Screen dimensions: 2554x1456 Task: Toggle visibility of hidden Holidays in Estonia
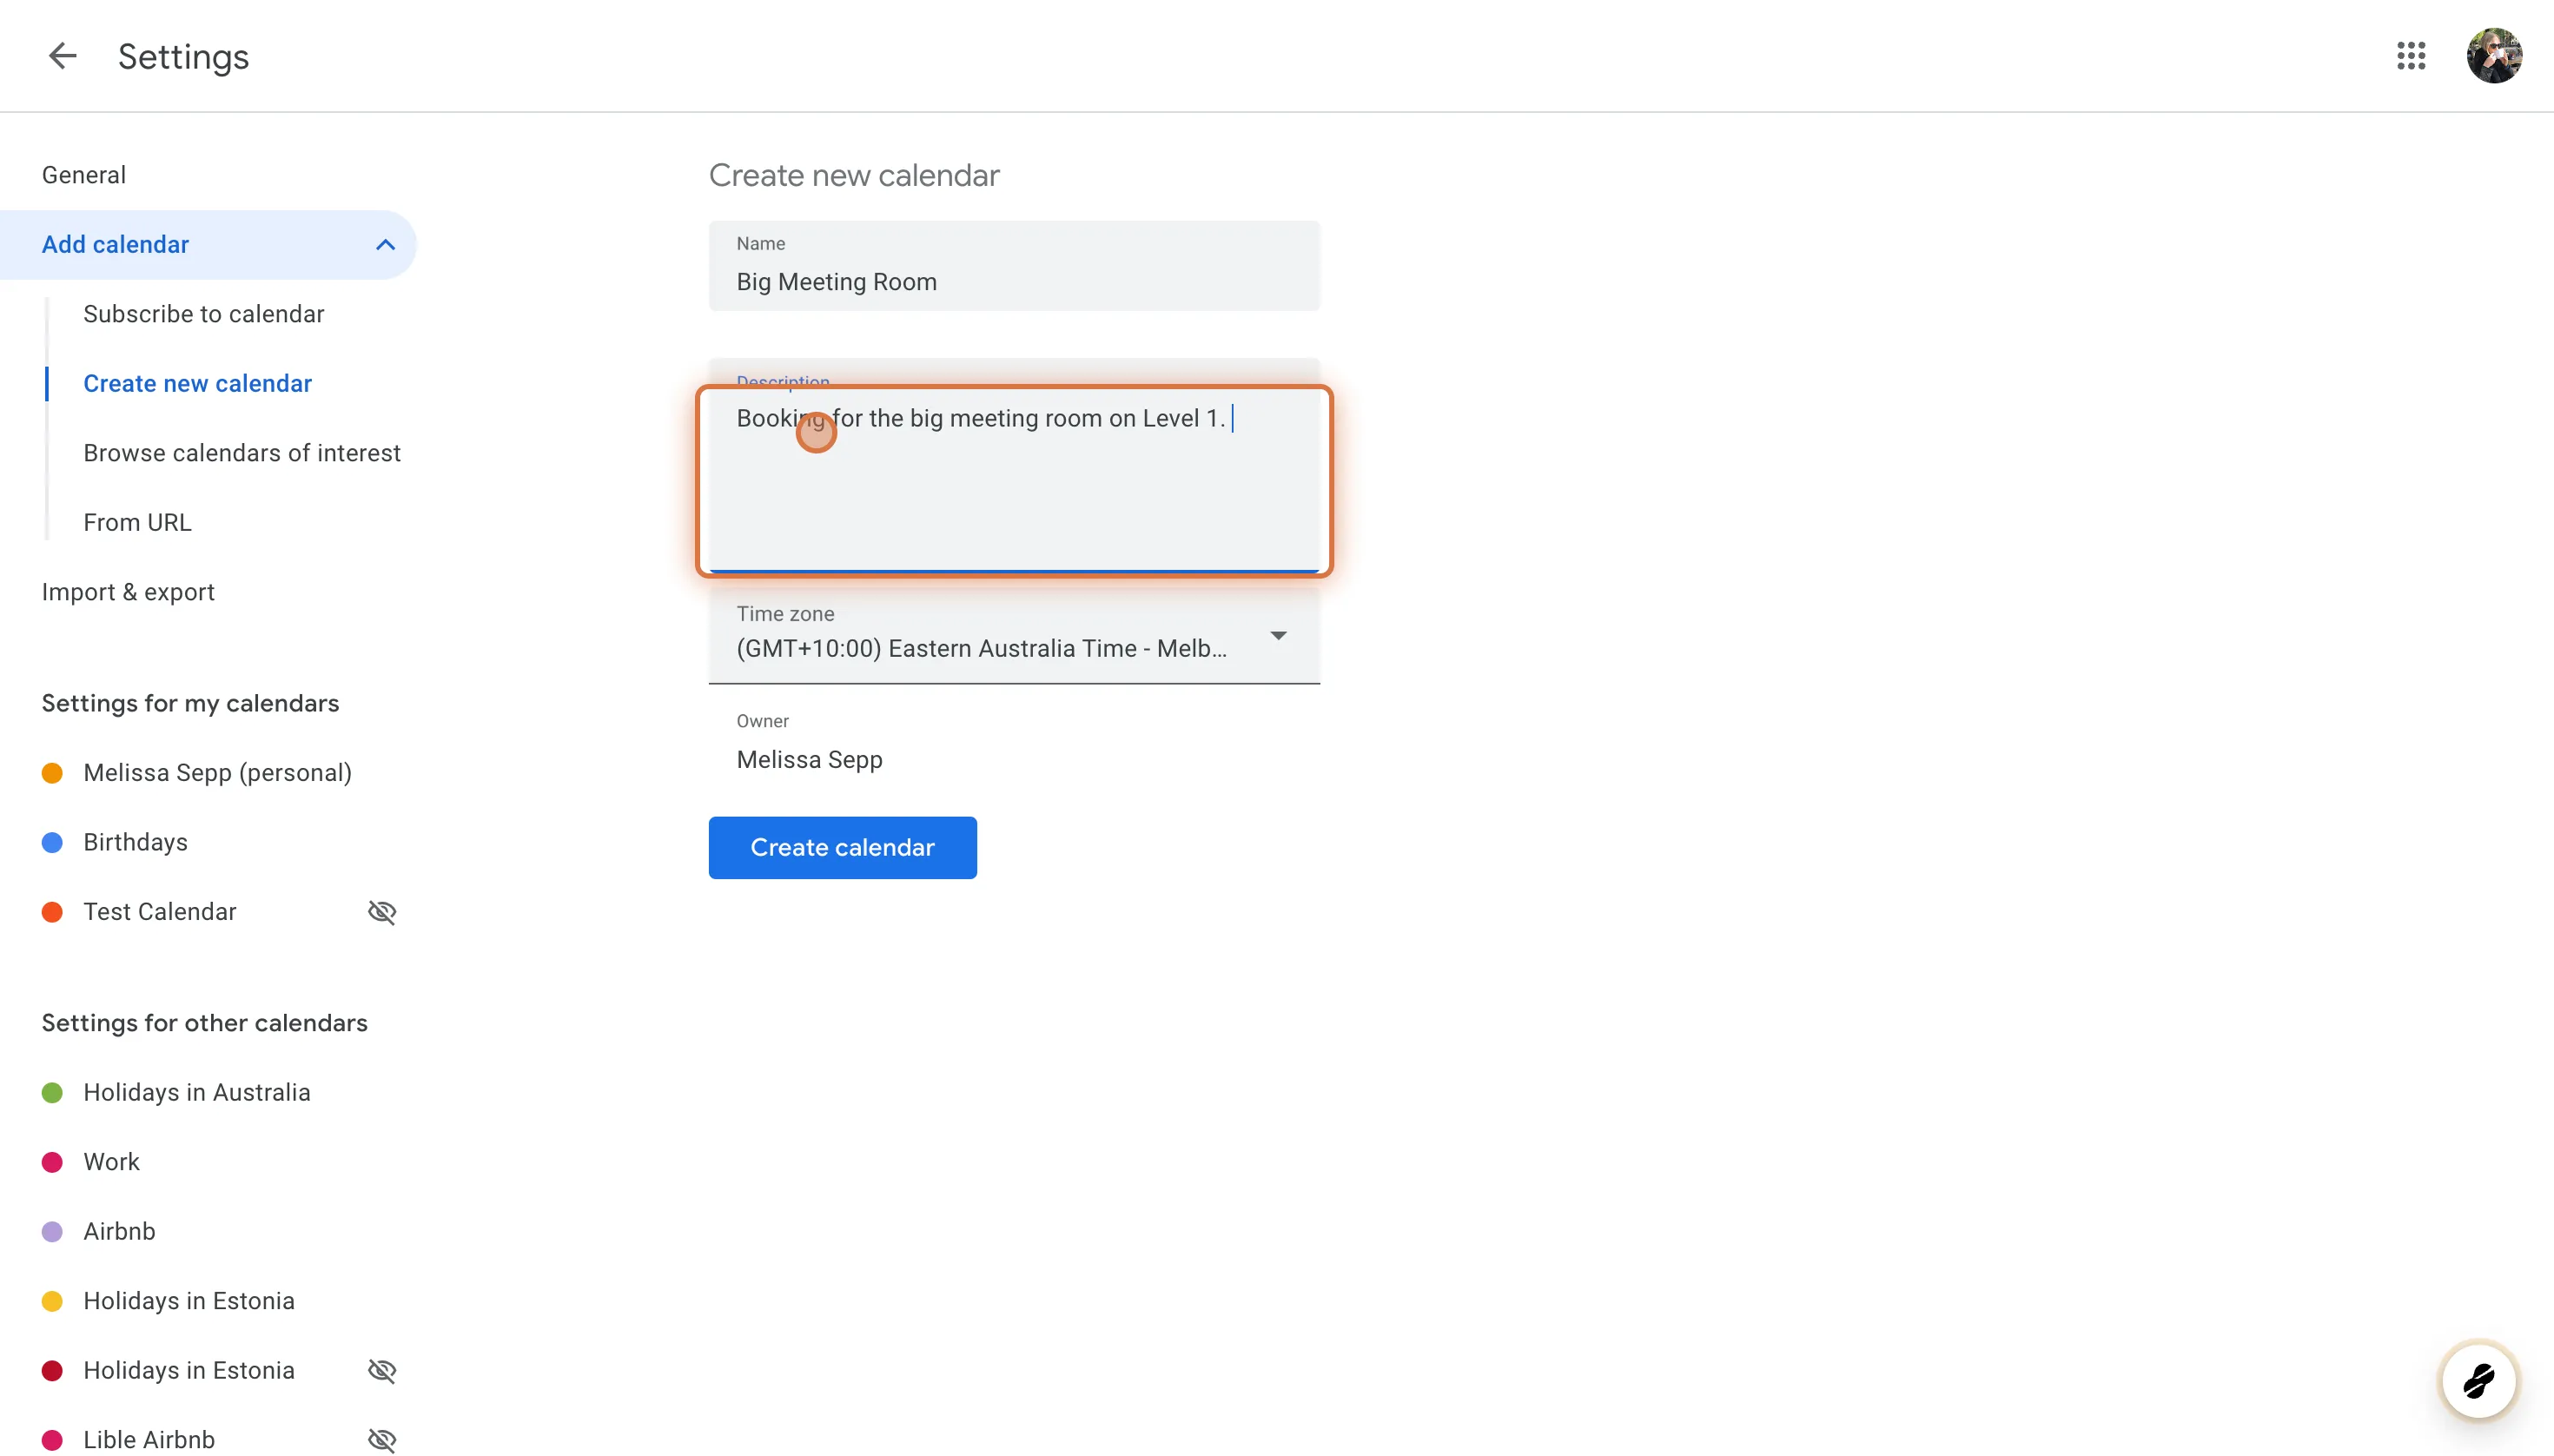coord(382,1370)
